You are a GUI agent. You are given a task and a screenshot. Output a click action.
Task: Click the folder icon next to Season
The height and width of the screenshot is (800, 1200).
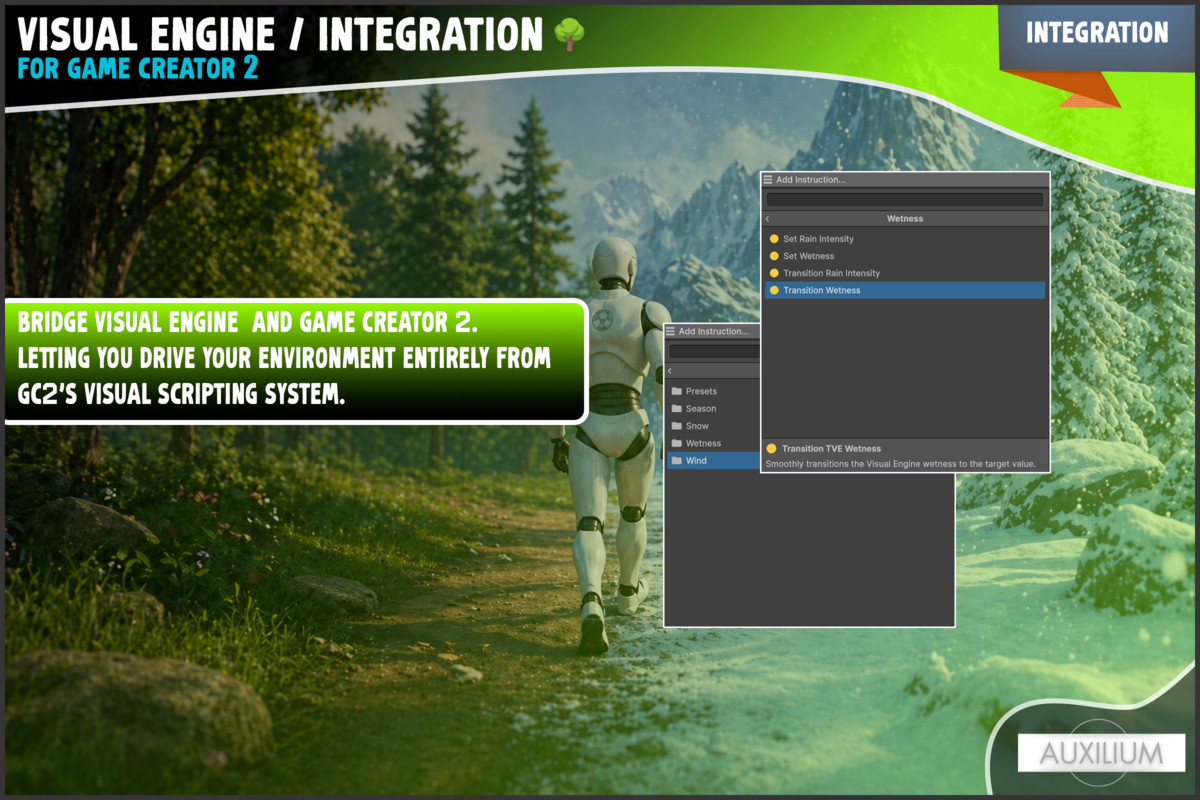677,408
